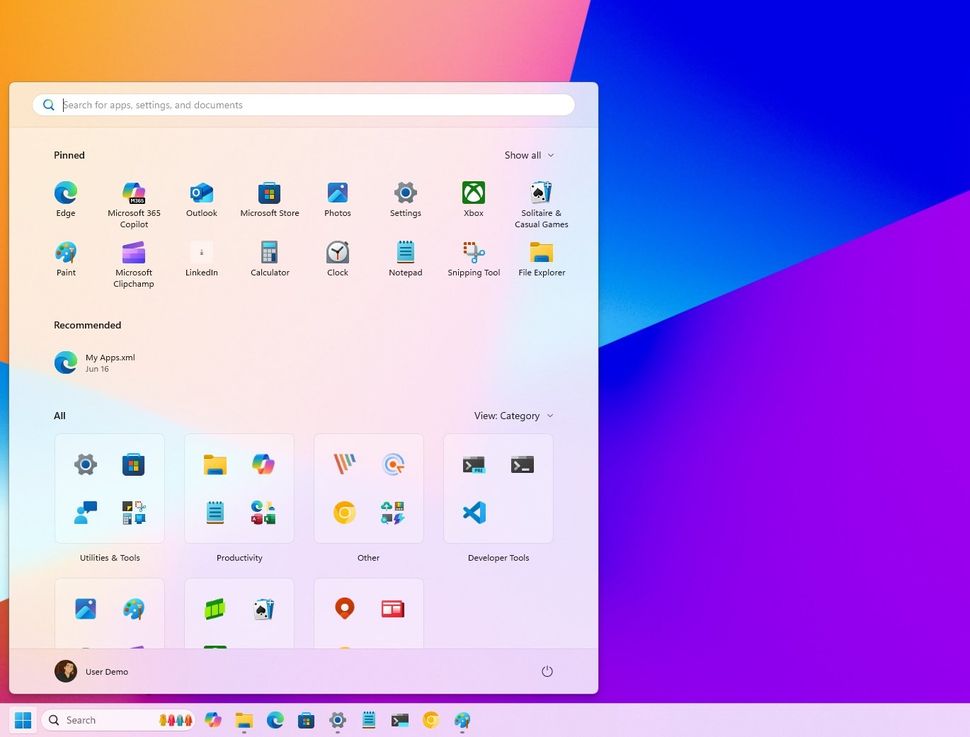Screen dimensions: 970x737
Task: Open Windows Terminal from the taskbar
Action: click(x=400, y=719)
